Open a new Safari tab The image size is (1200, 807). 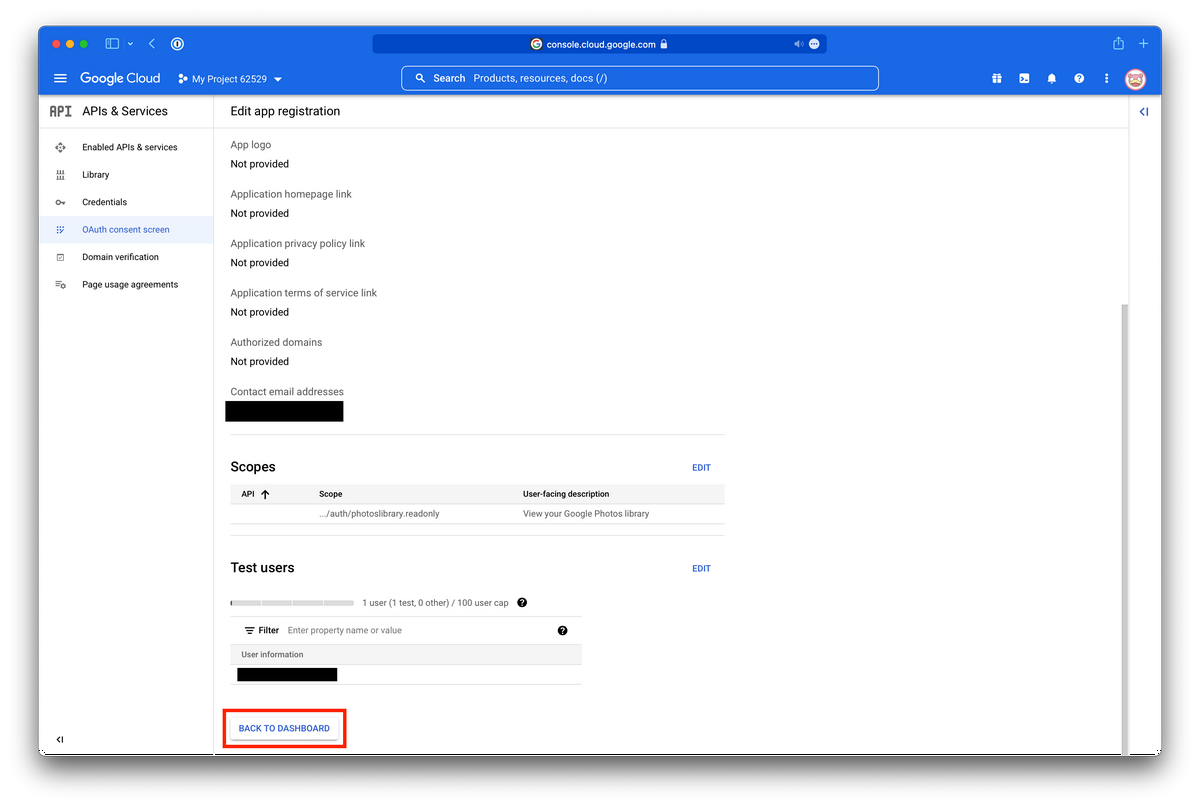1144,44
